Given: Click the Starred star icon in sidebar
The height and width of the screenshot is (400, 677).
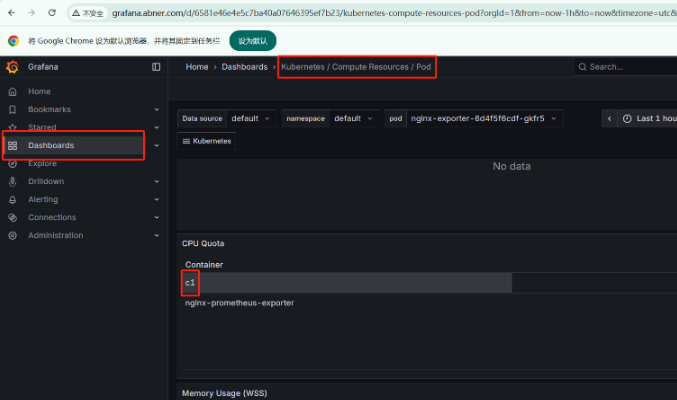Looking at the screenshot, I should coord(13,127).
